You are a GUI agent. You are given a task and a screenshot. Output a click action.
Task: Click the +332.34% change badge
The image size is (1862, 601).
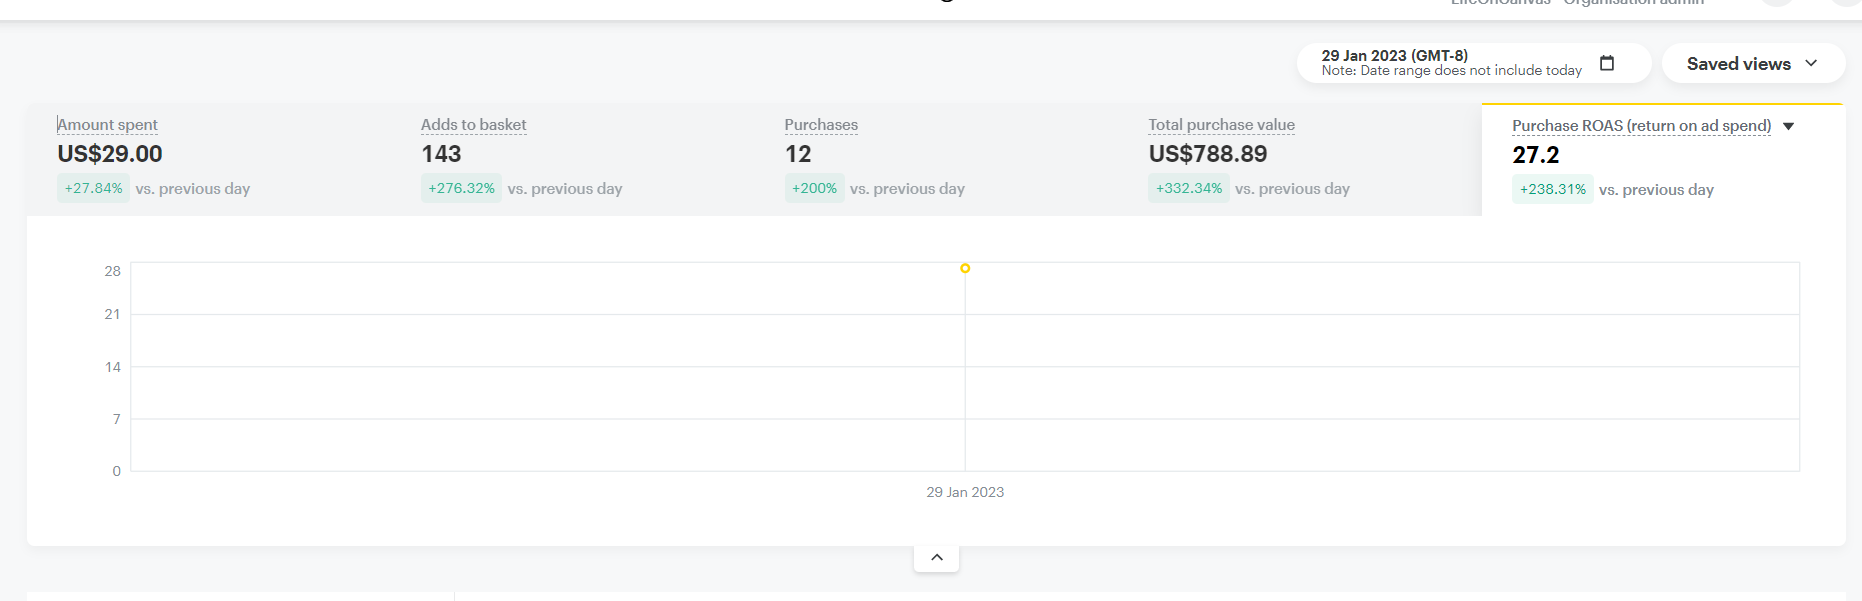[x=1188, y=188]
